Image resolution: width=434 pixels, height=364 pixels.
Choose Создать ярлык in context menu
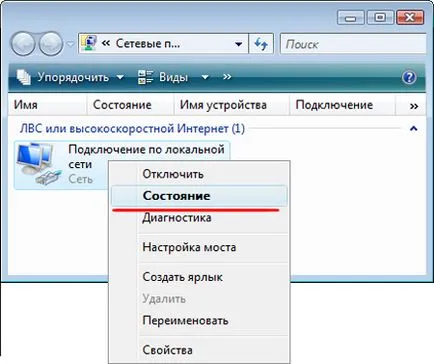[x=199, y=277]
